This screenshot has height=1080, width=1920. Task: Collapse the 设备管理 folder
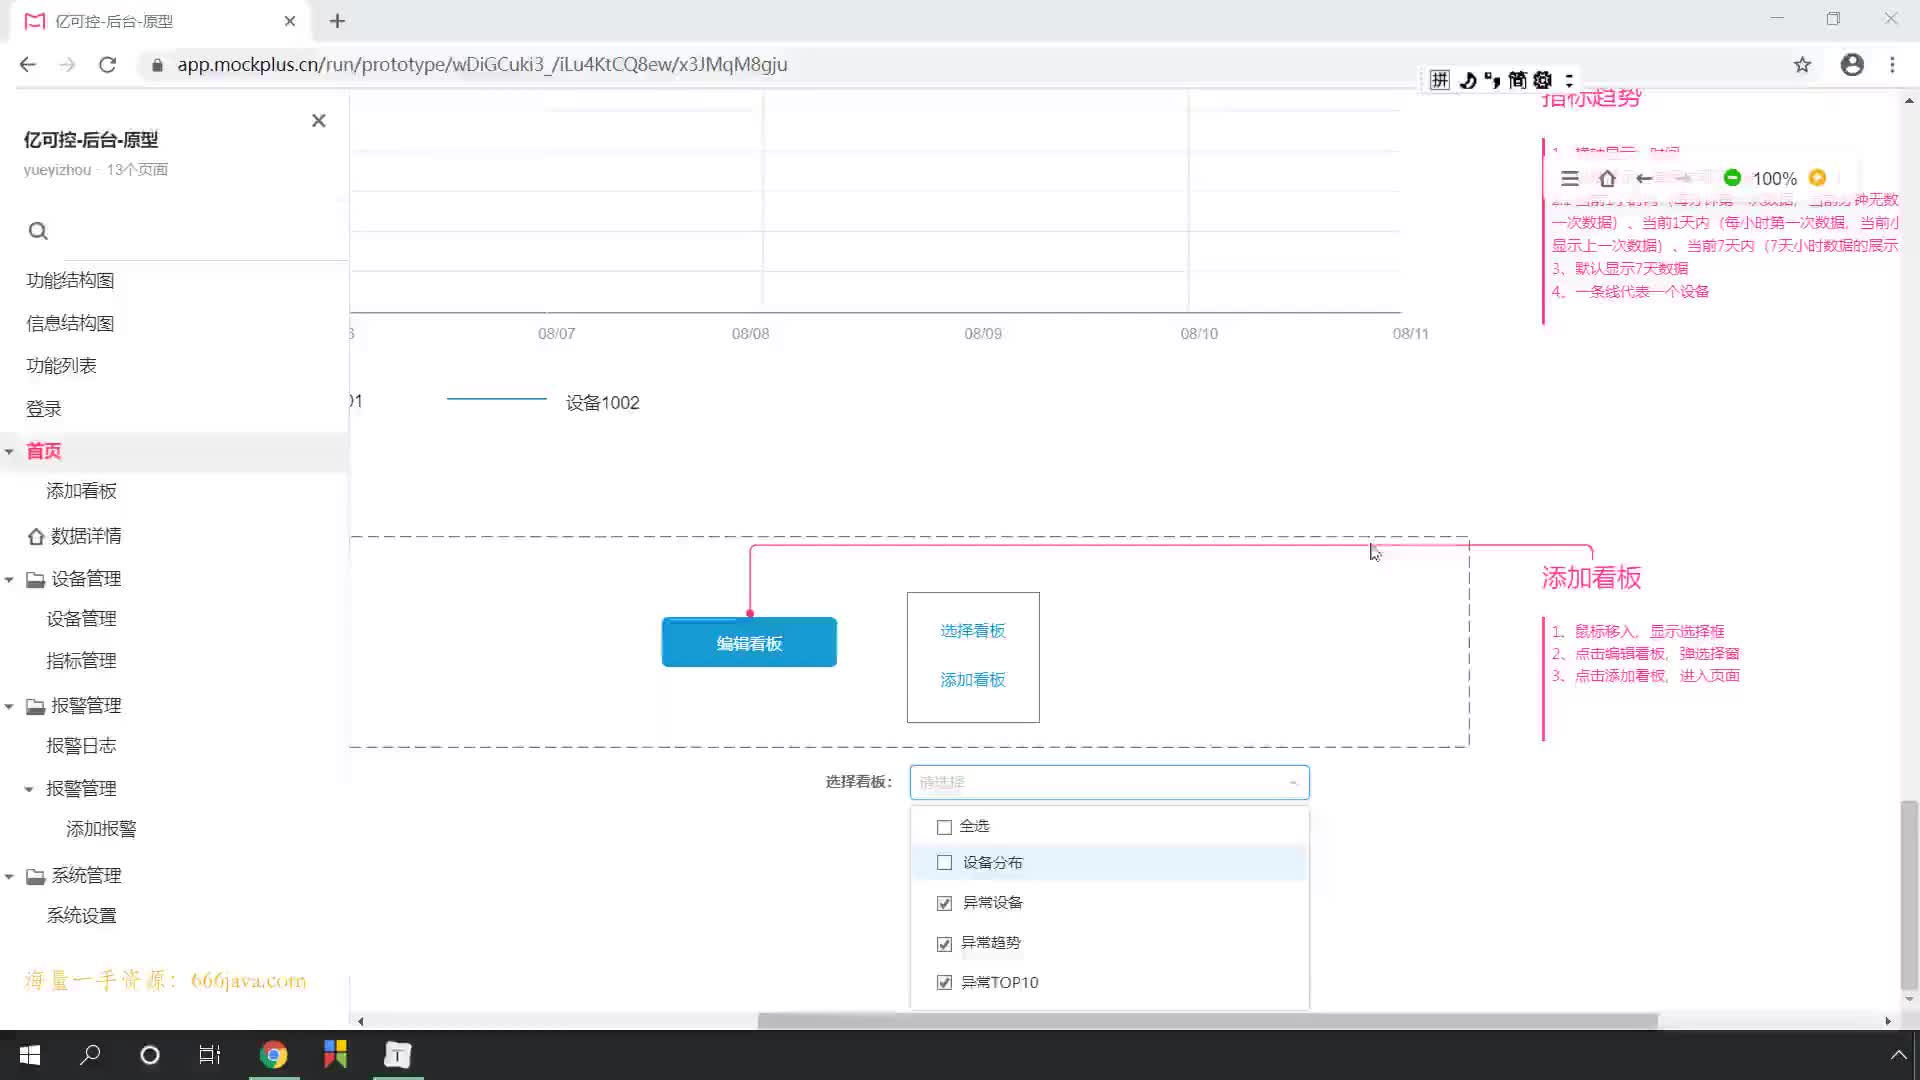click(9, 580)
